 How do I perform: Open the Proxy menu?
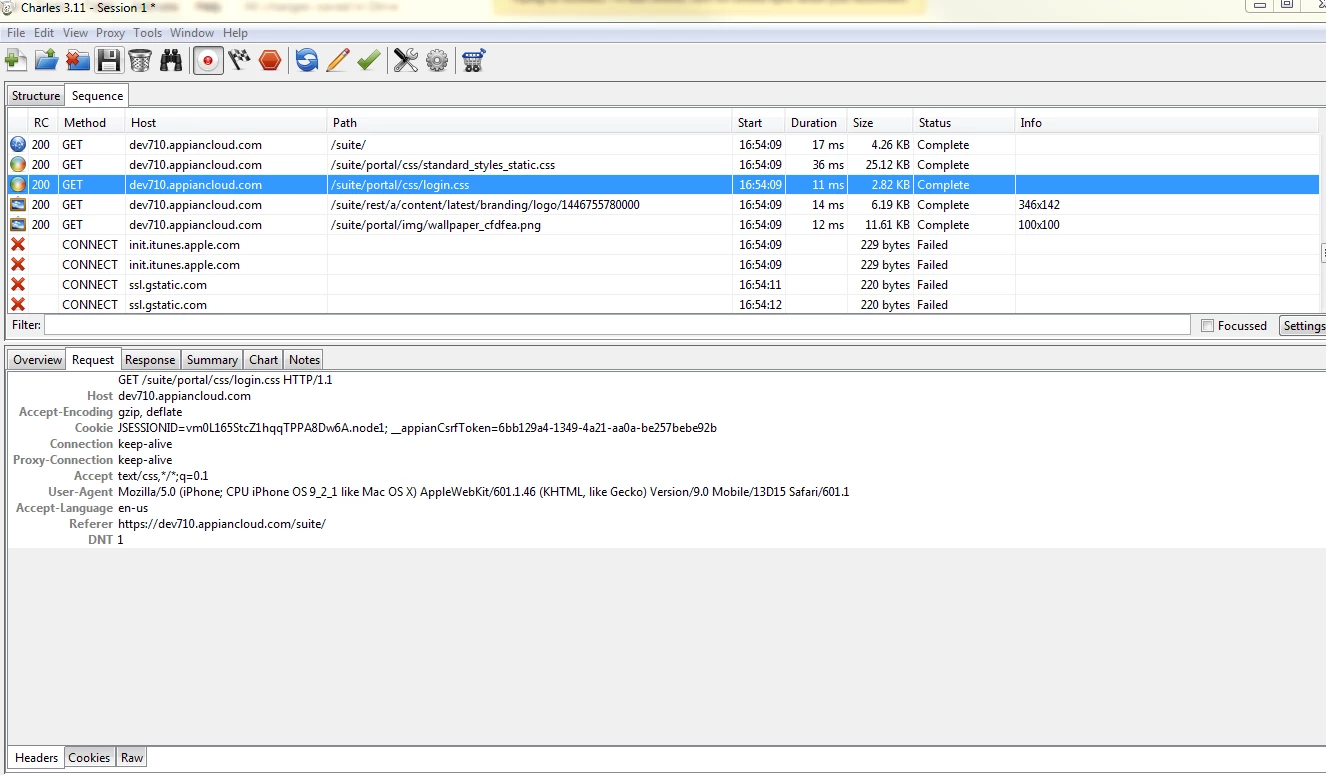coord(111,33)
